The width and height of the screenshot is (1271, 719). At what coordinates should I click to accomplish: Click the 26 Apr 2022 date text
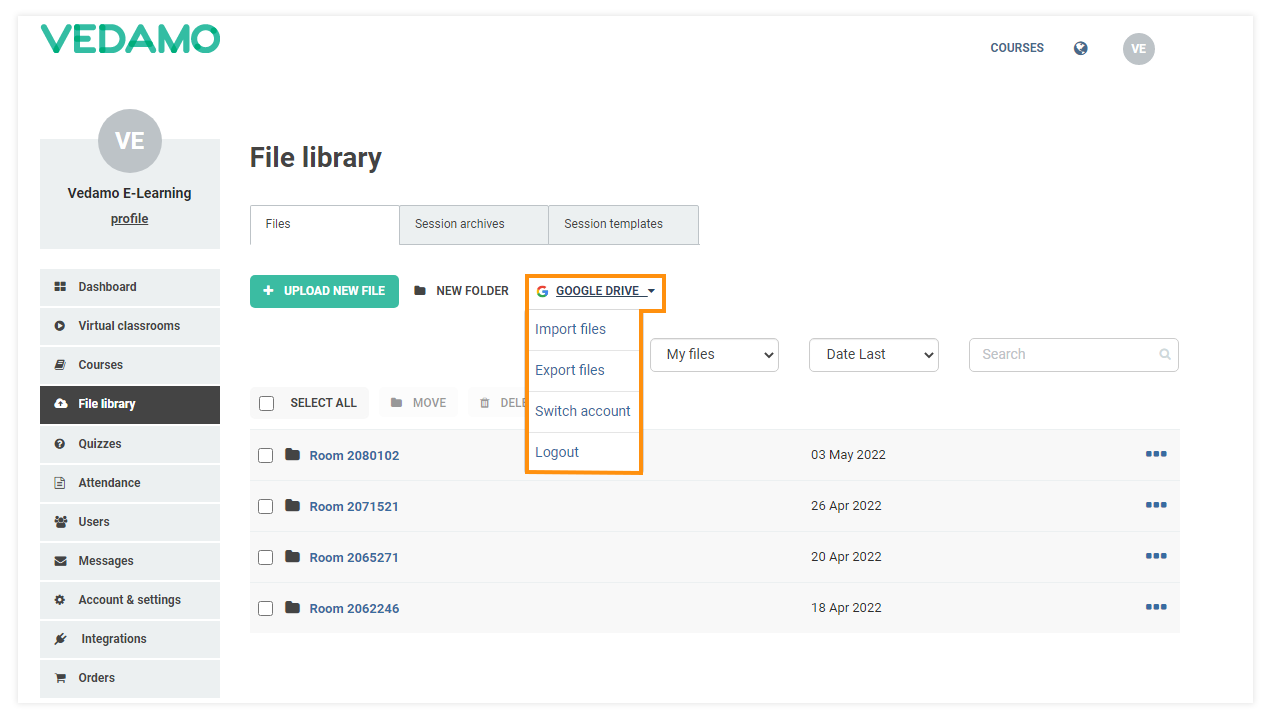(x=846, y=506)
